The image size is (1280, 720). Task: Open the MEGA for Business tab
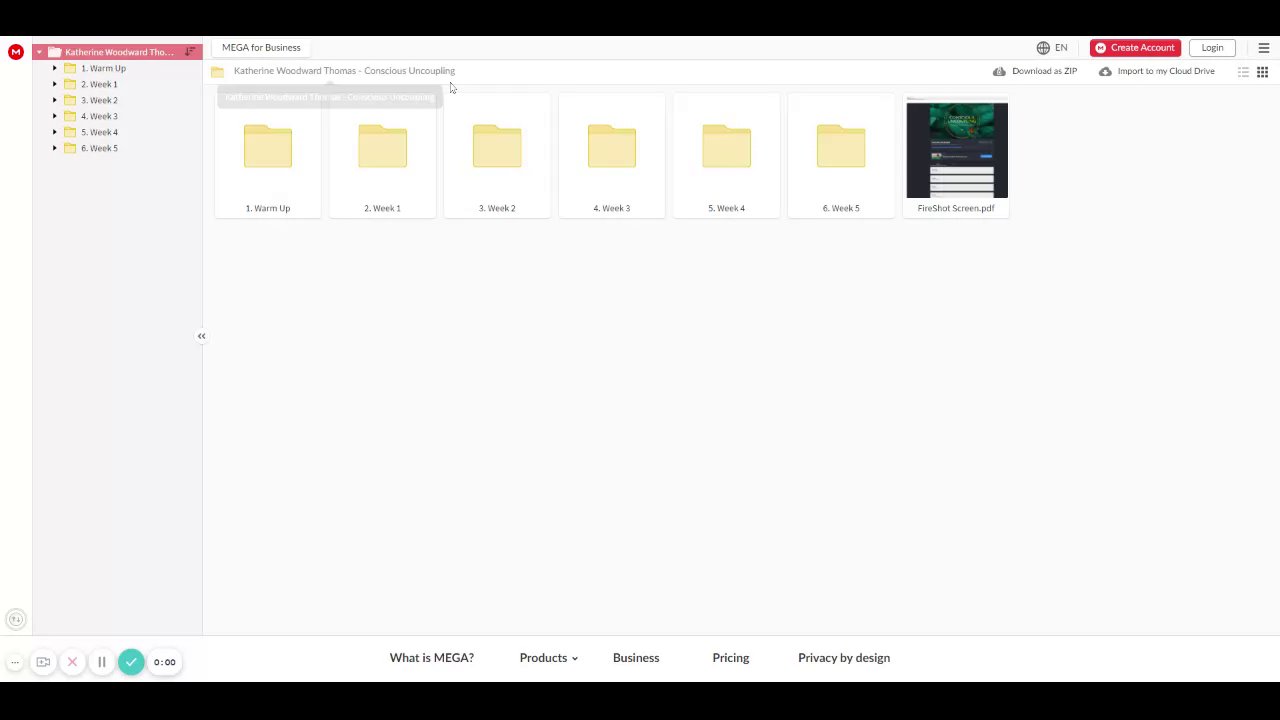click(x=261, y=48)
